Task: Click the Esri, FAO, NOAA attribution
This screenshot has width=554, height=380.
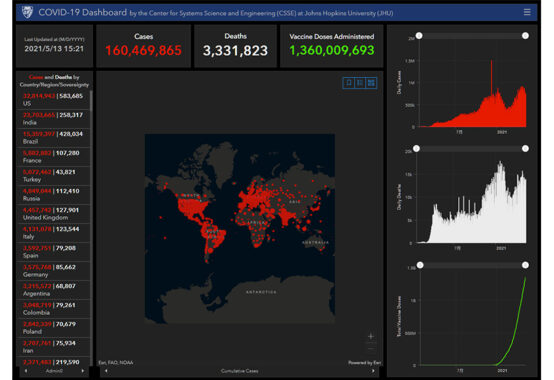Action: pyautogui.click(x=116, y=363)
